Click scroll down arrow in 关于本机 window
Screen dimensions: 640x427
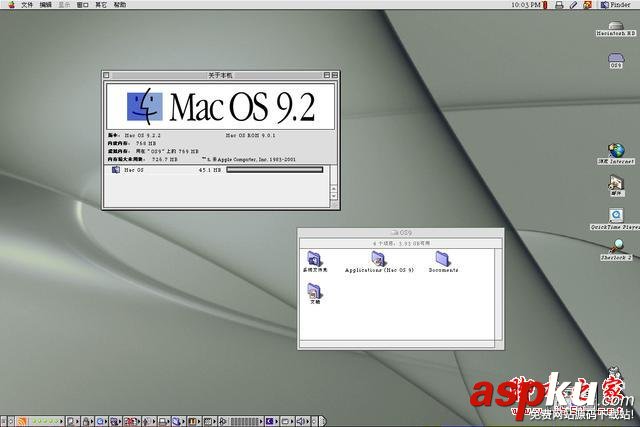pyautogui.click(x=334, y=196)
